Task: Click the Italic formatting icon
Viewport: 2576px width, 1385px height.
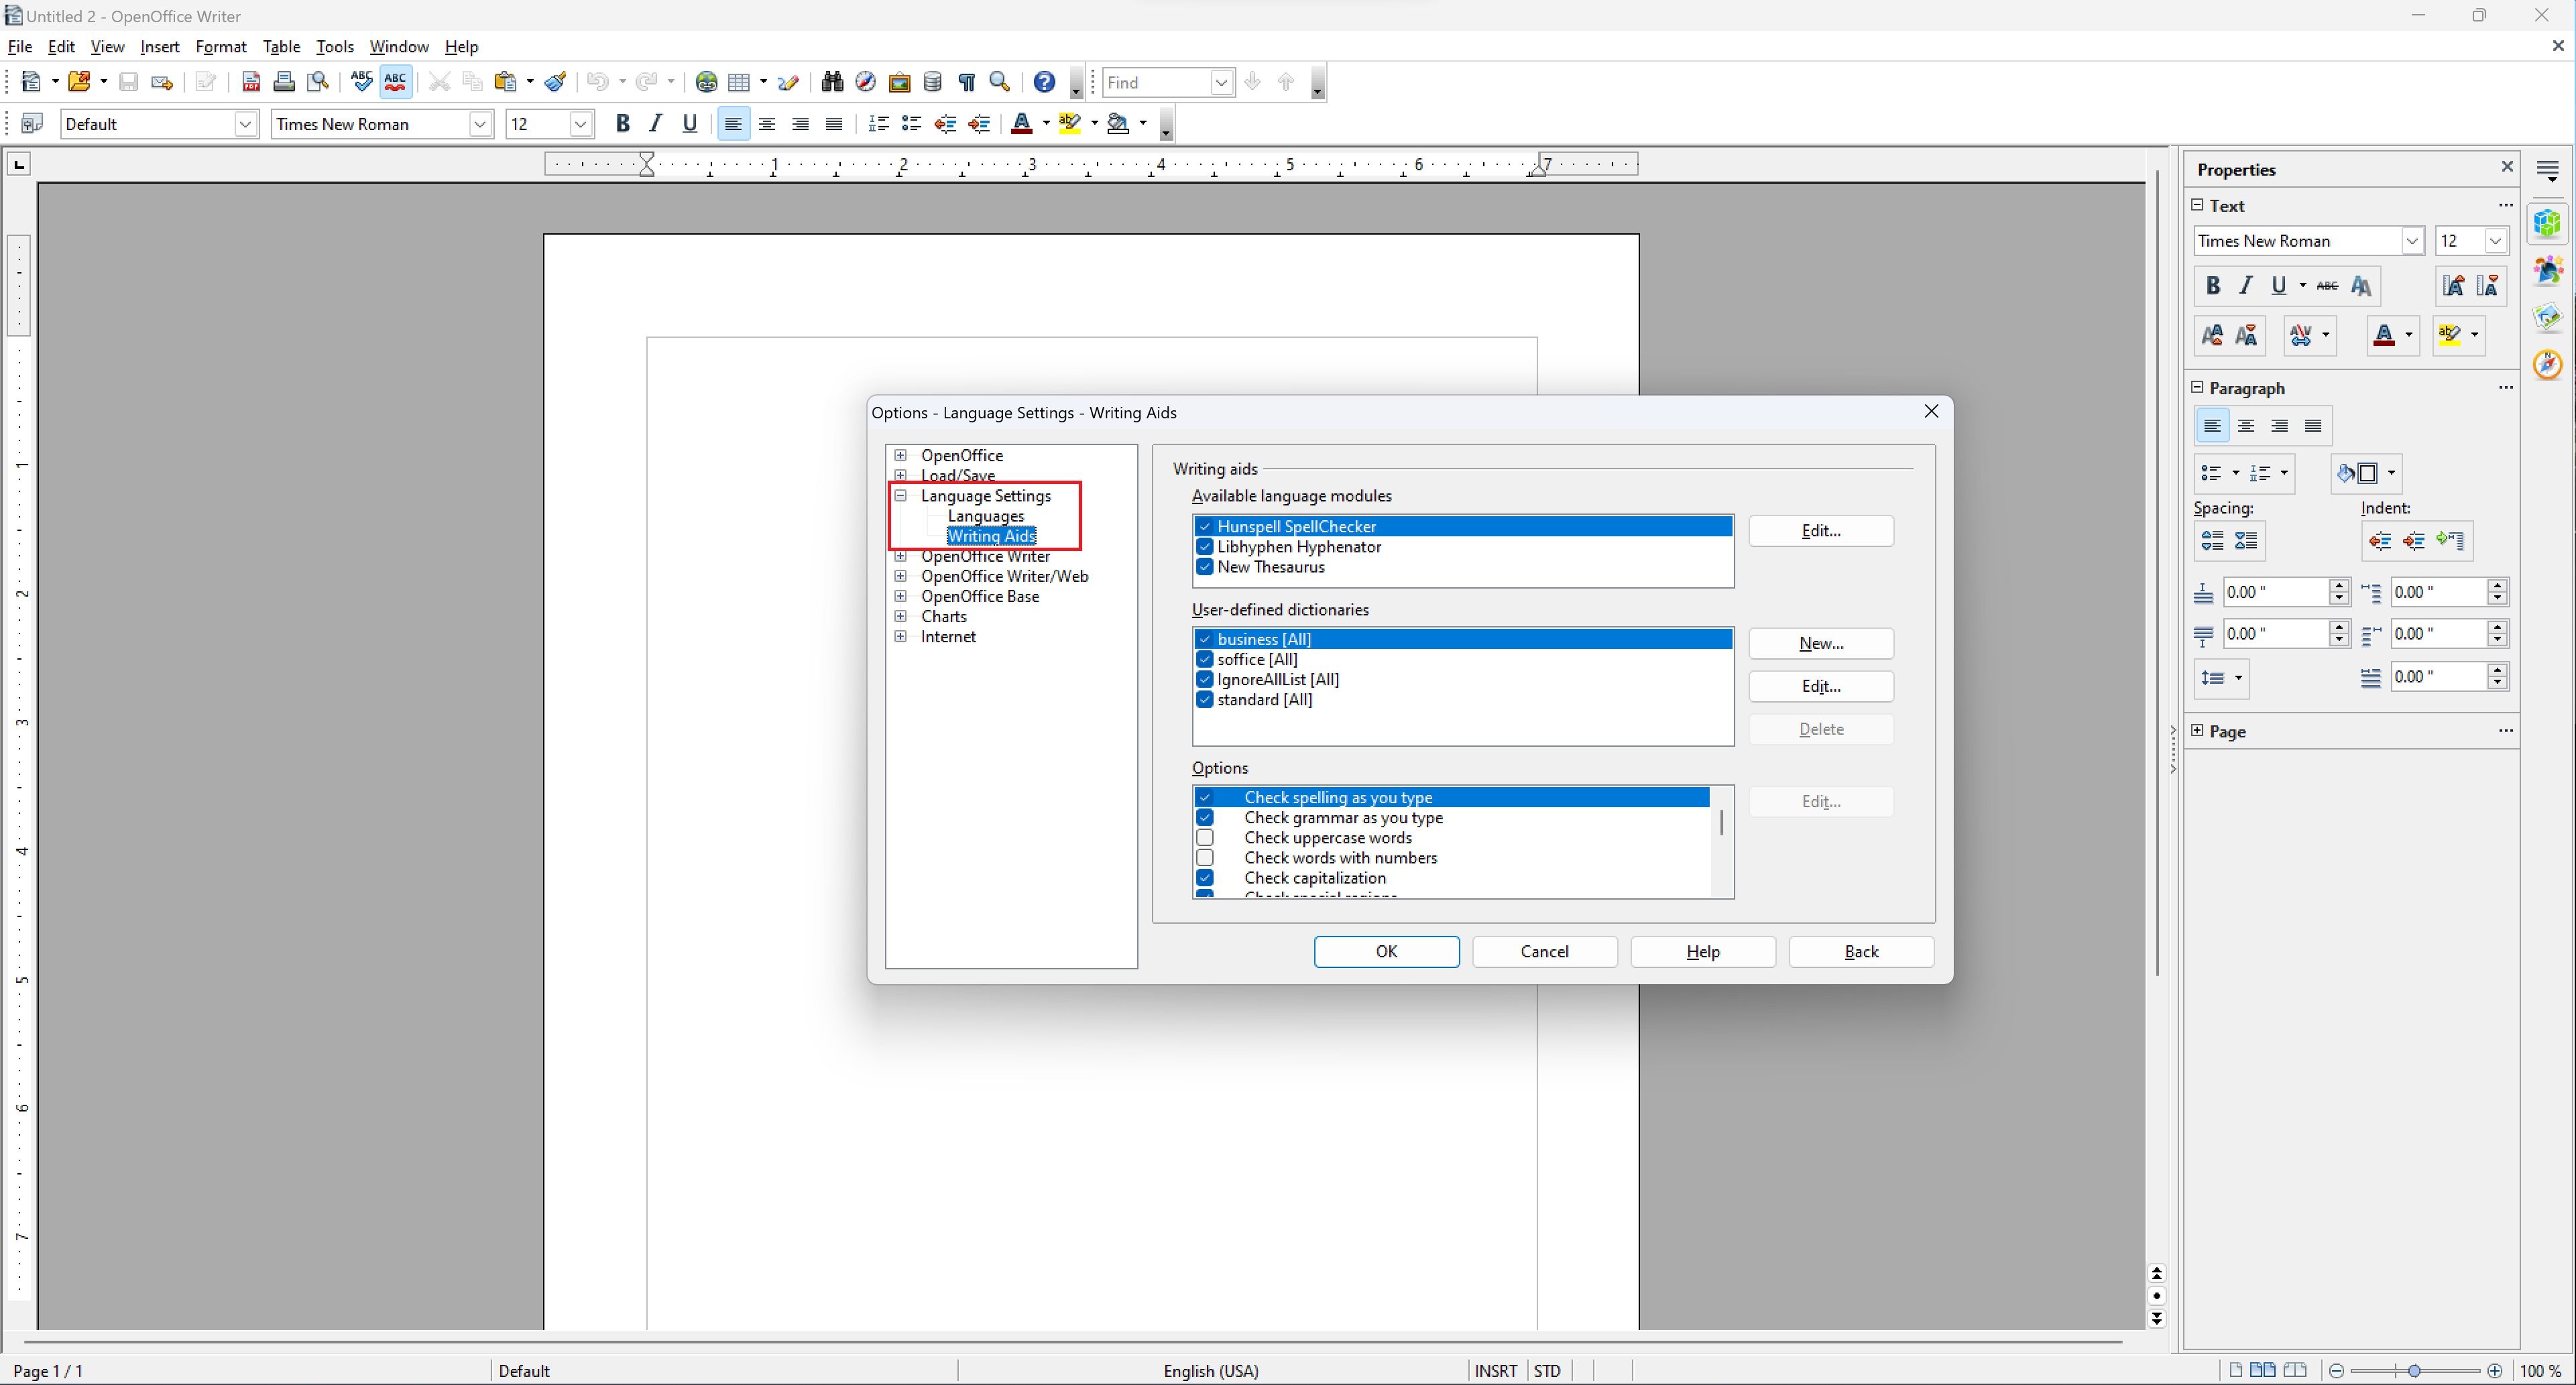Action: pos(655,123)
